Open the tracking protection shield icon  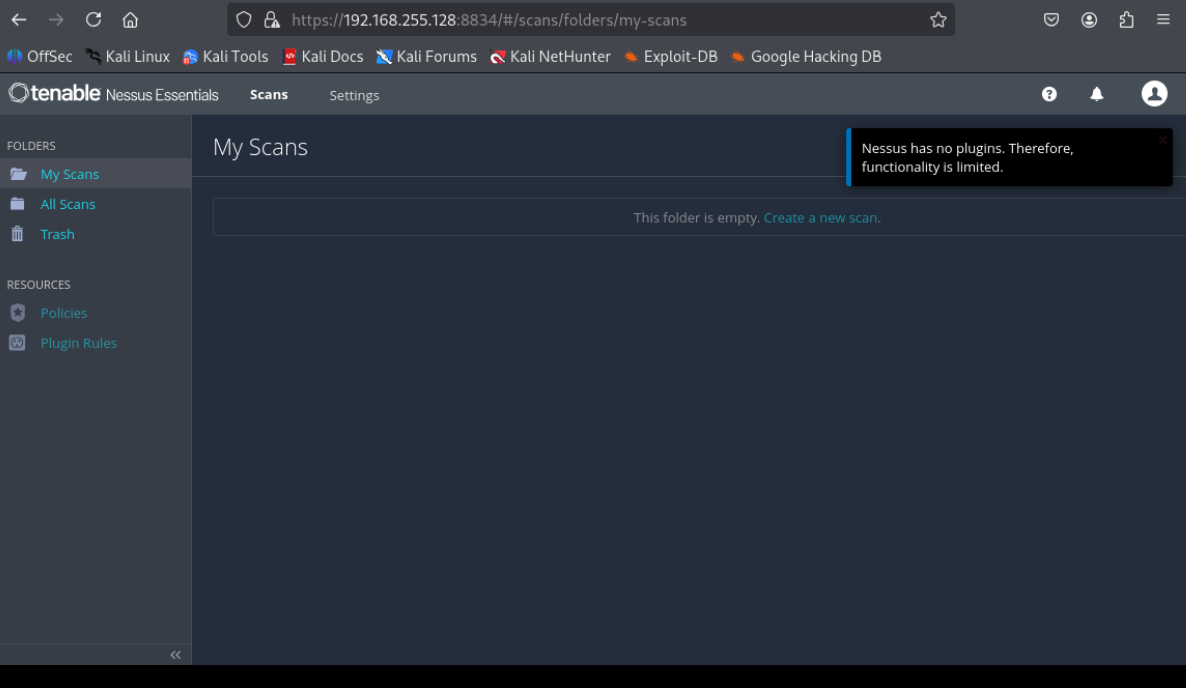click(x=244, y=20)
